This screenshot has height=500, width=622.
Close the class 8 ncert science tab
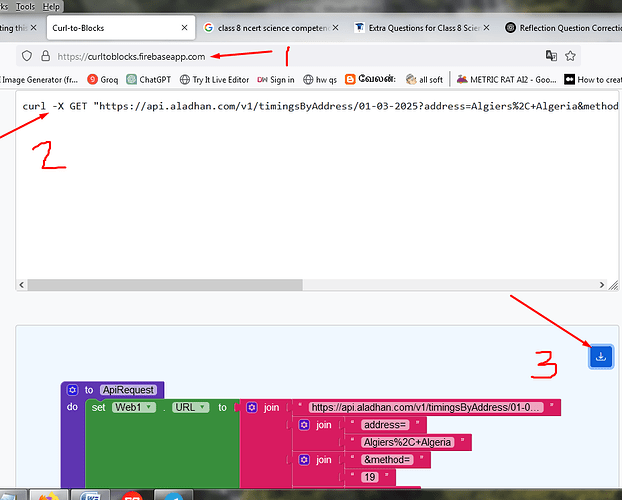pyautogui.click(x=336, y=28)
